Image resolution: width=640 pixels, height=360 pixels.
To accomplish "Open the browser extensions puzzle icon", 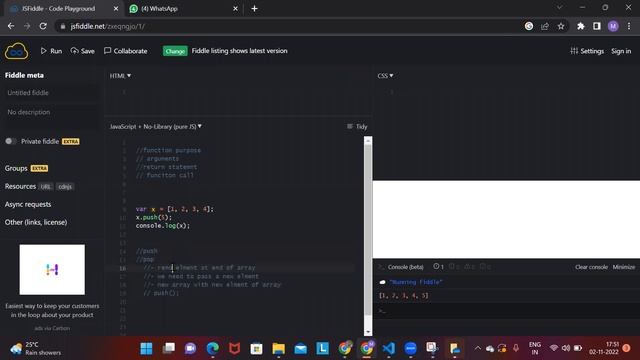I will tap(580, 26).
